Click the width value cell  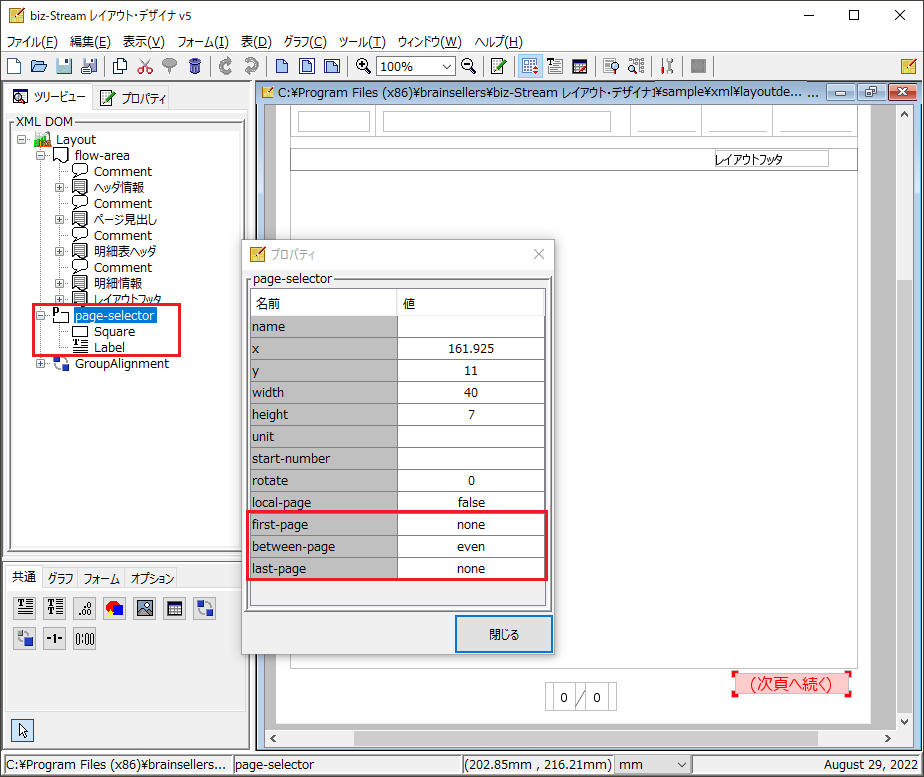click(471, 393)
